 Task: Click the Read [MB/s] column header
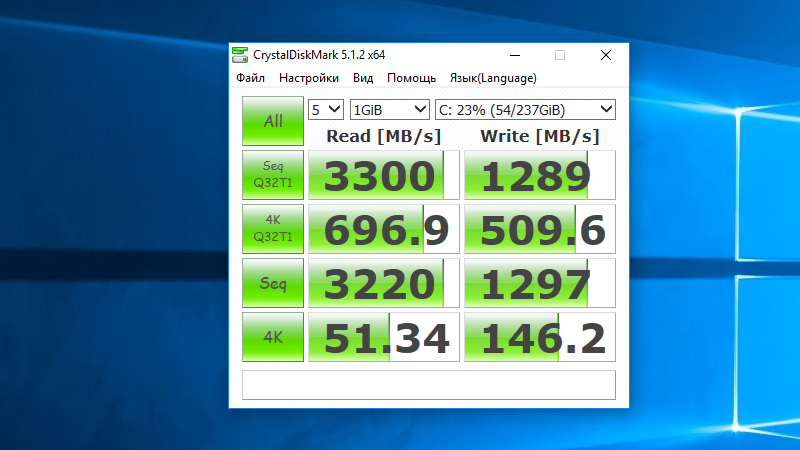[x=383, y=136]
